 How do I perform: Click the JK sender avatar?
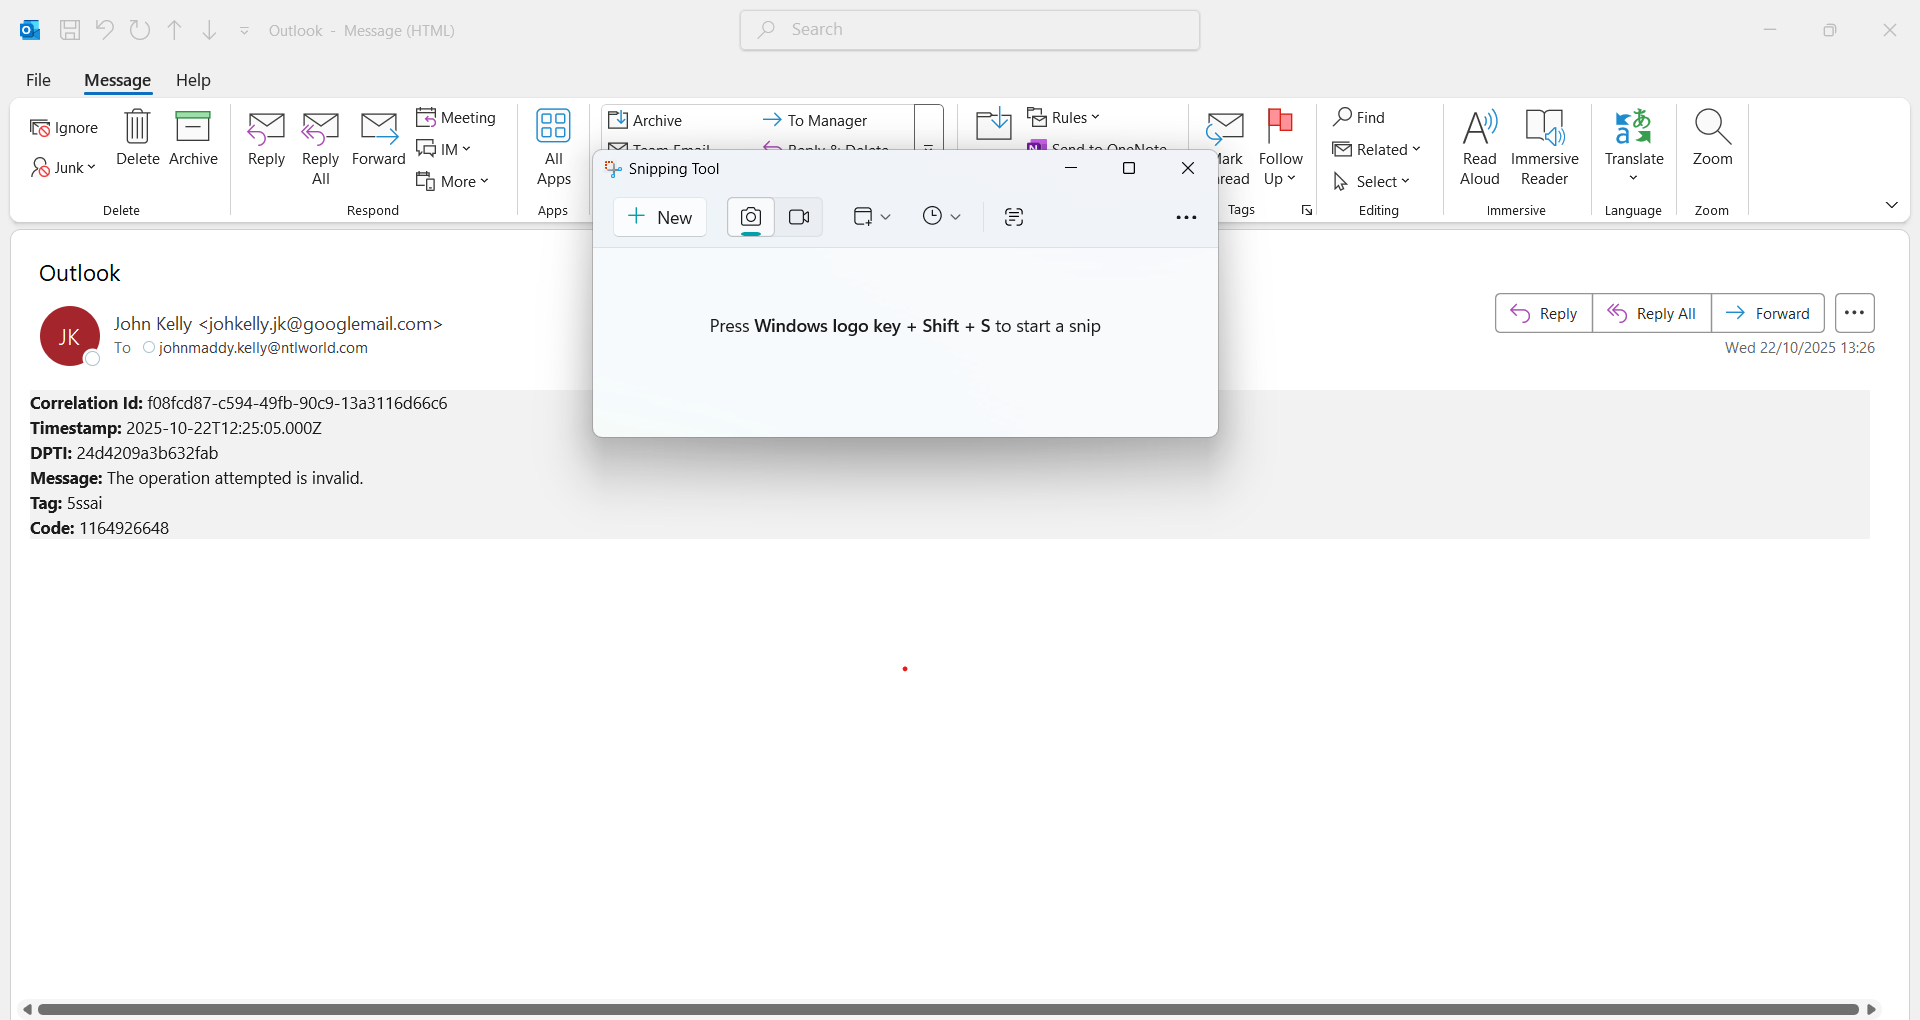[70, 336]
